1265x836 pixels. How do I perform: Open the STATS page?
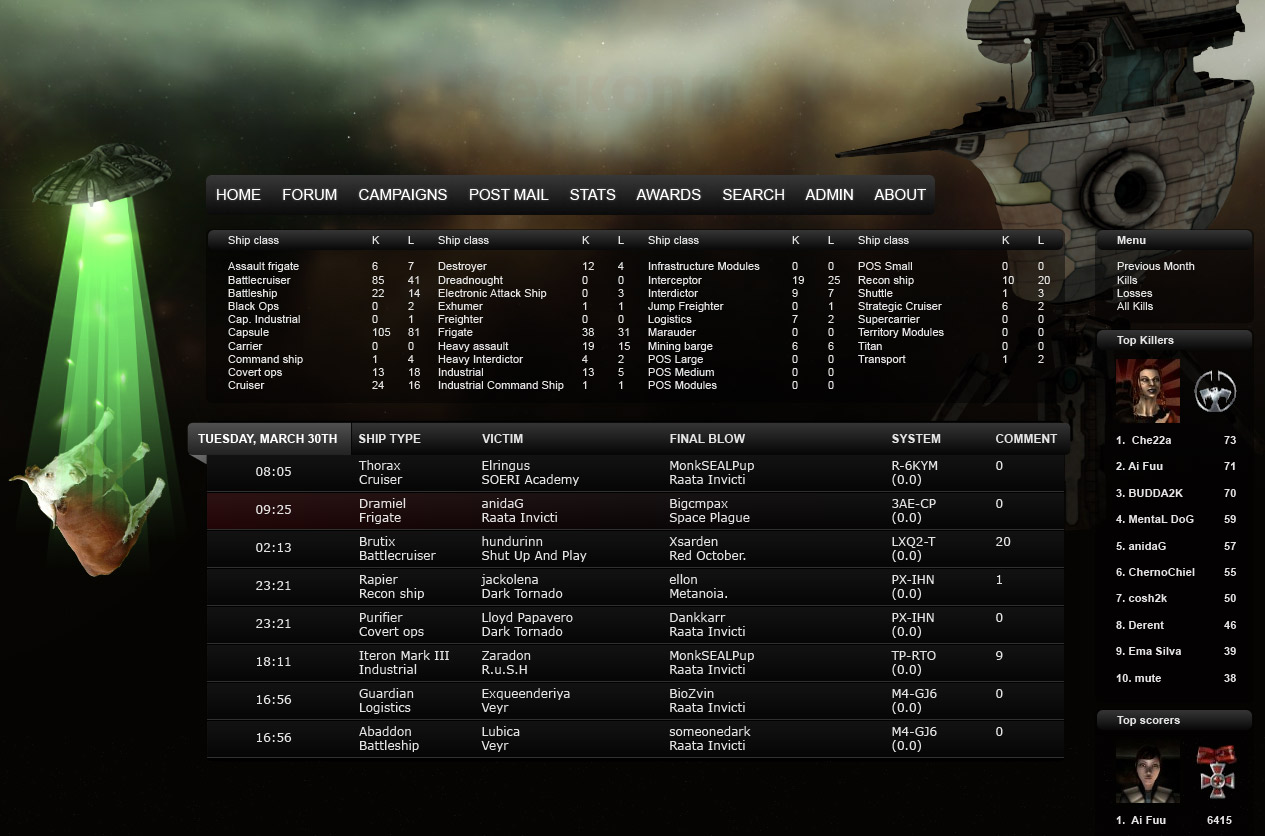pyautogui.click(x=592, y=195)
